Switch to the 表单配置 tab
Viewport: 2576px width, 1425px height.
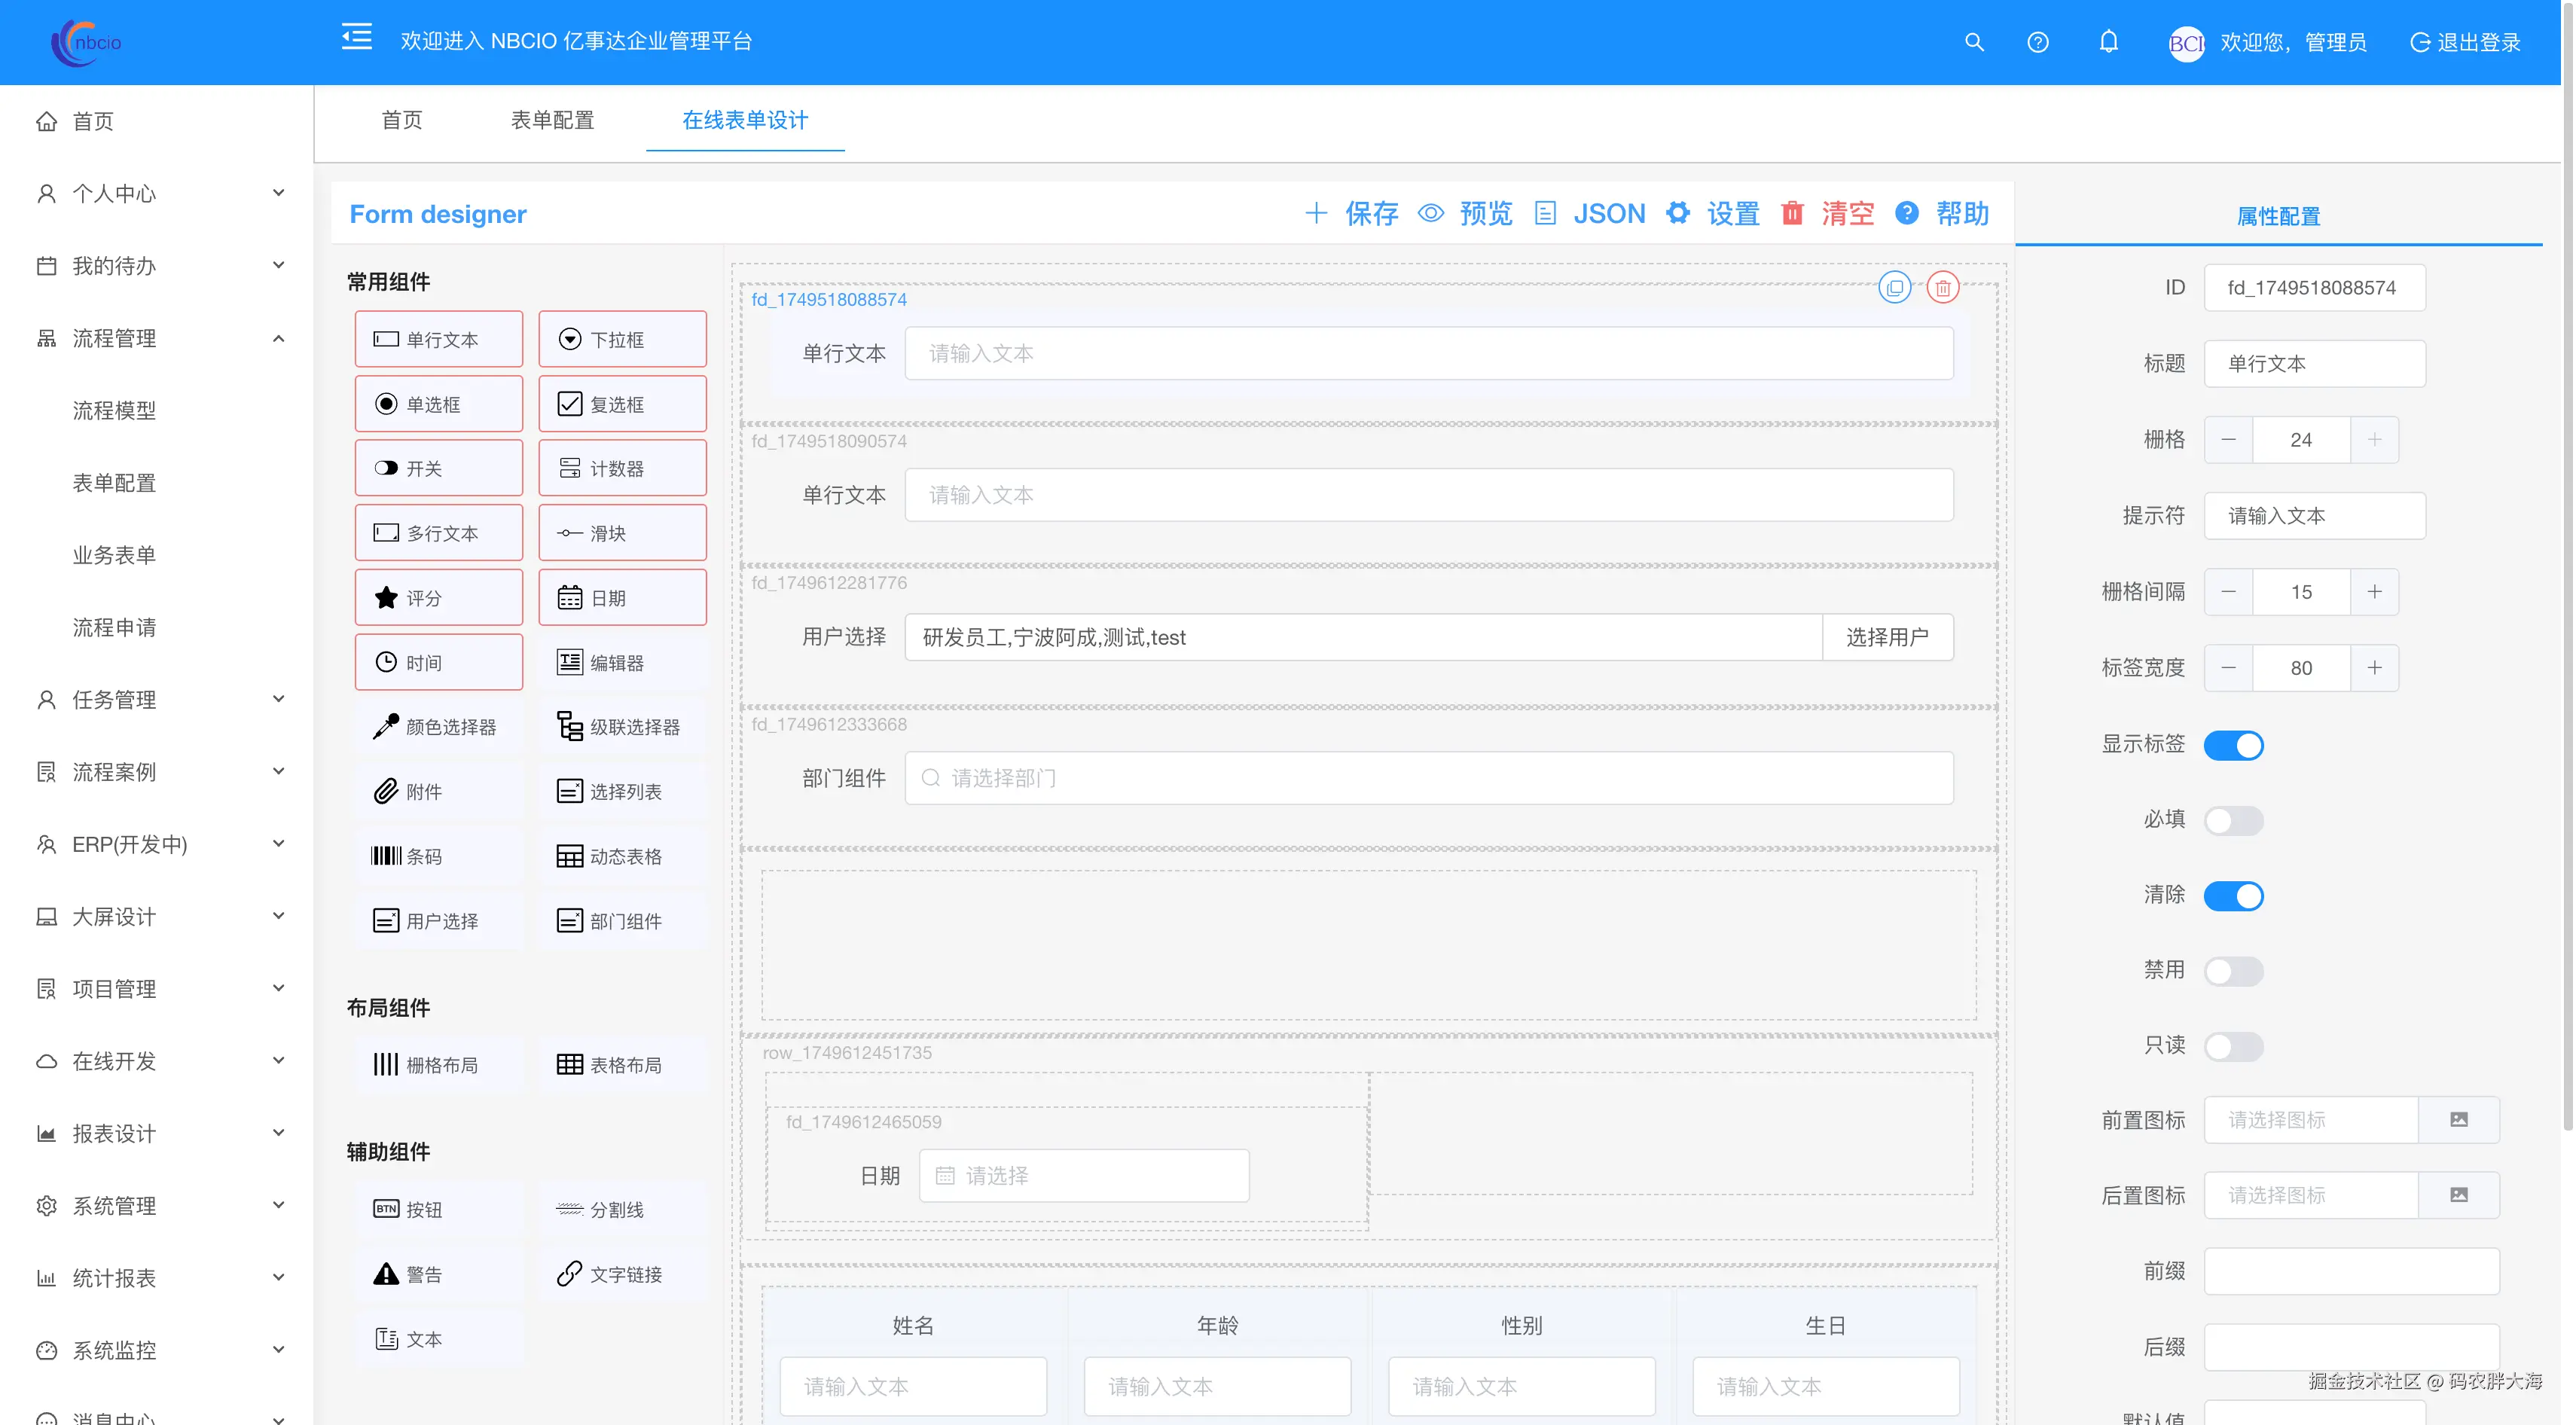pyautogui.click(x=552, y=120)
